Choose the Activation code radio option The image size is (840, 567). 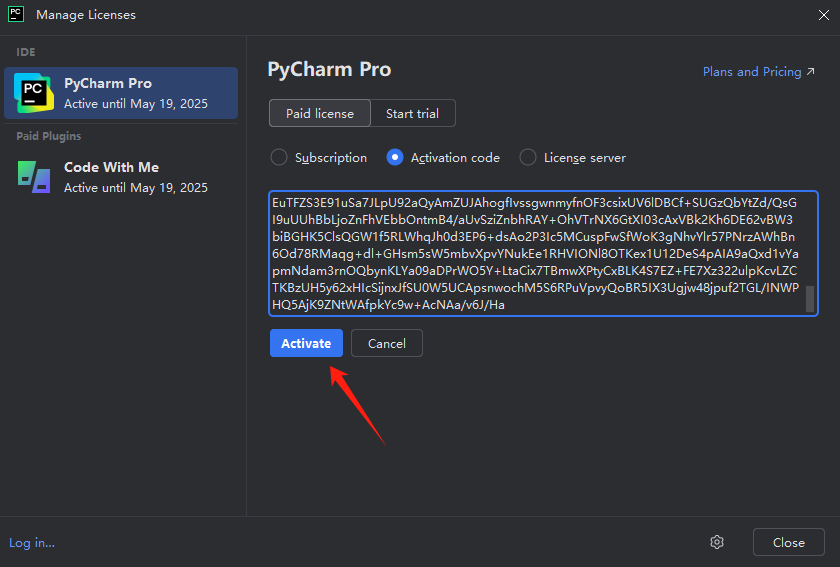pos(395,157)
